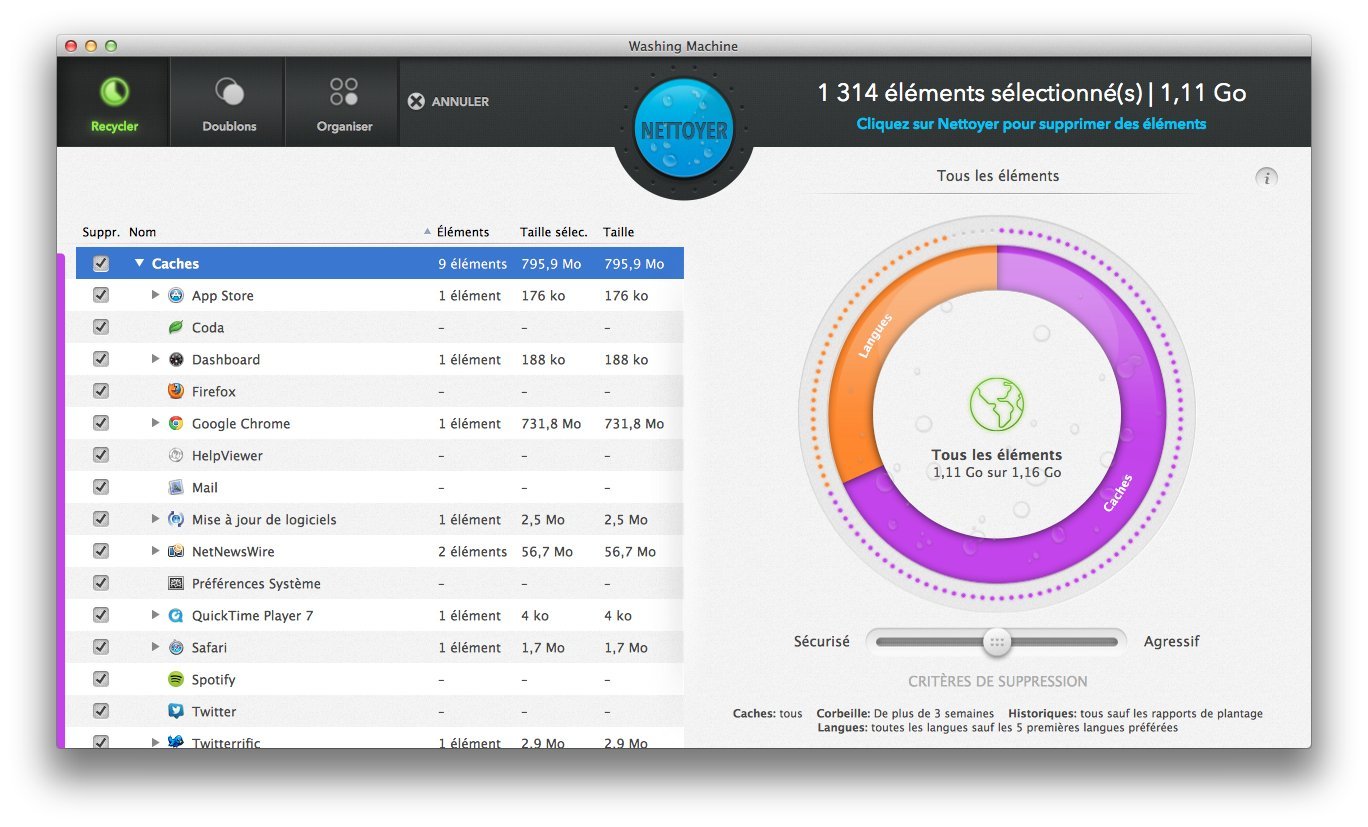This screenshot has width=1368, height=827.
Task: Expand the NetNewsWire row
Action: coord(155,551)
